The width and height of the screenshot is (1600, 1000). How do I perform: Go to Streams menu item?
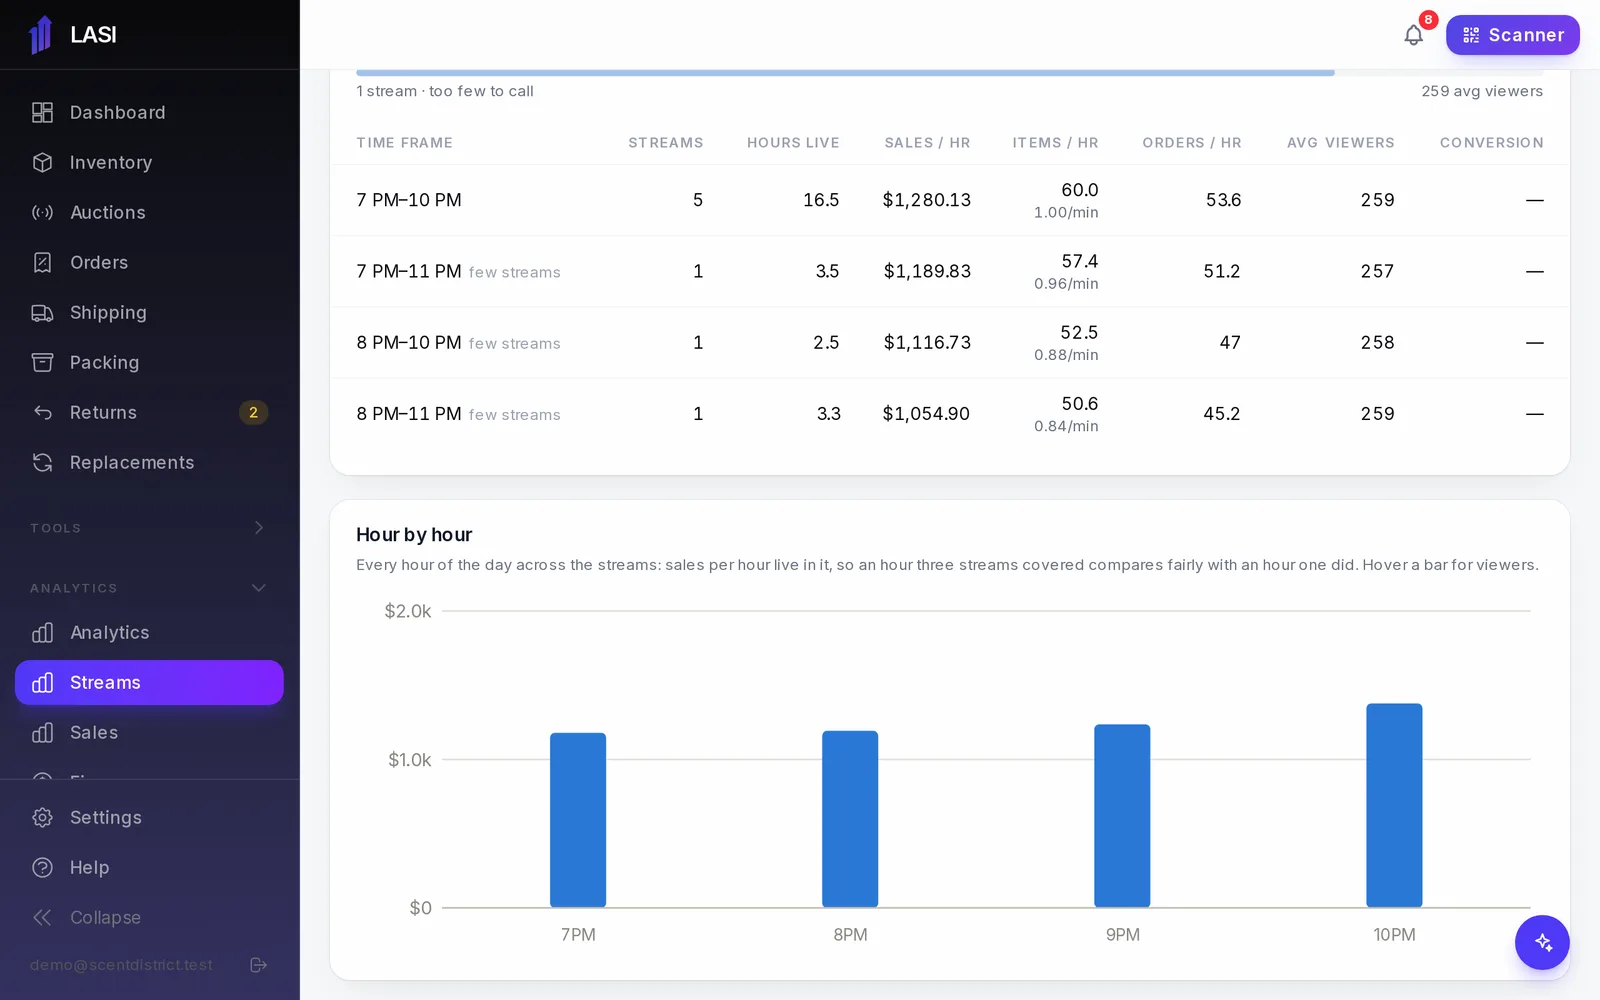tap(150, 682)
